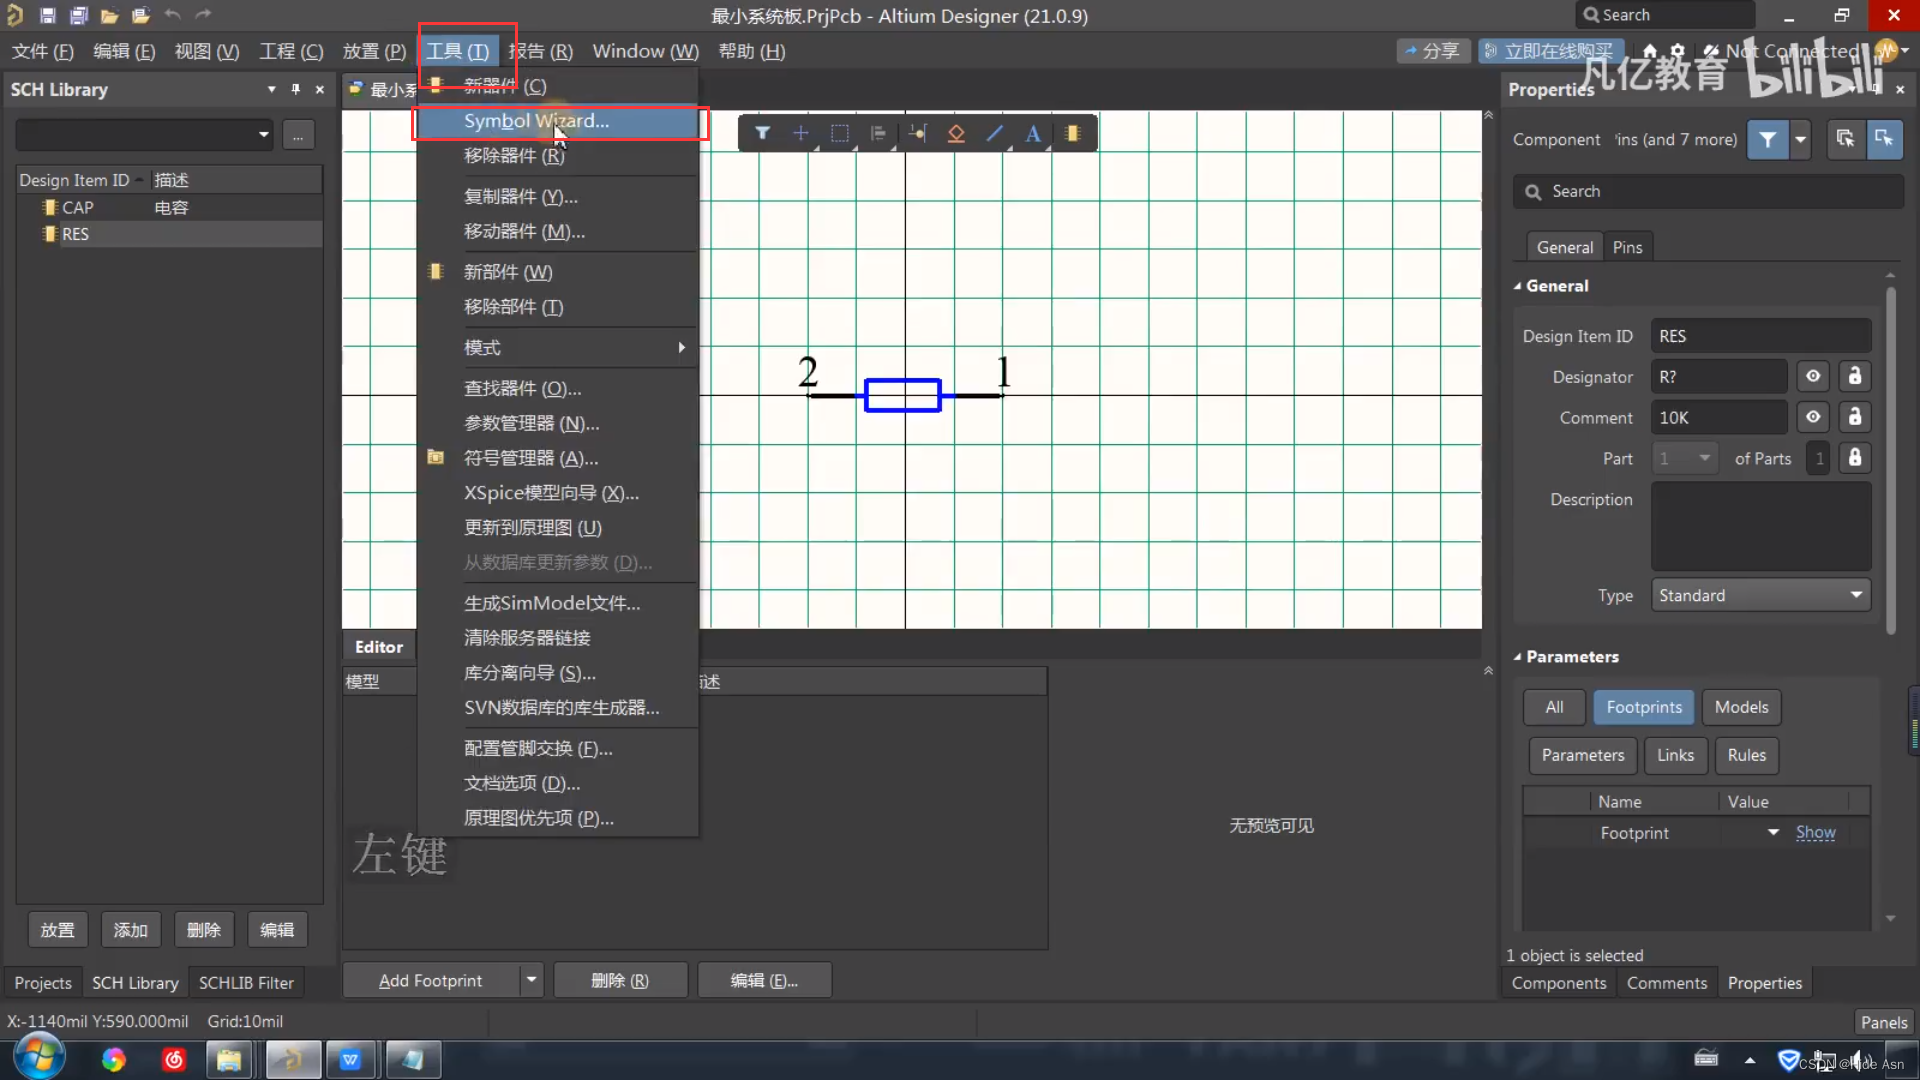This screenshot has height=1080, width=1920.
Task: Click the Add Footprint button
Action: 431,981
